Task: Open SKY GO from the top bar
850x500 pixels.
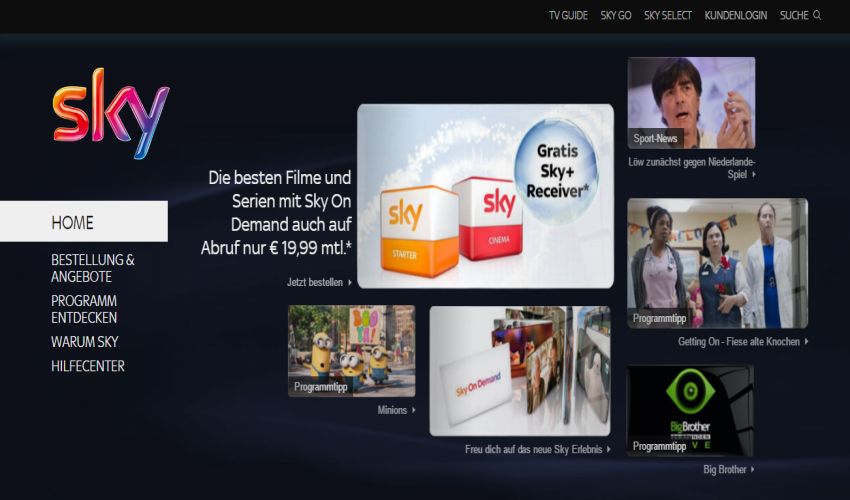Action: (x=616, y=15)
